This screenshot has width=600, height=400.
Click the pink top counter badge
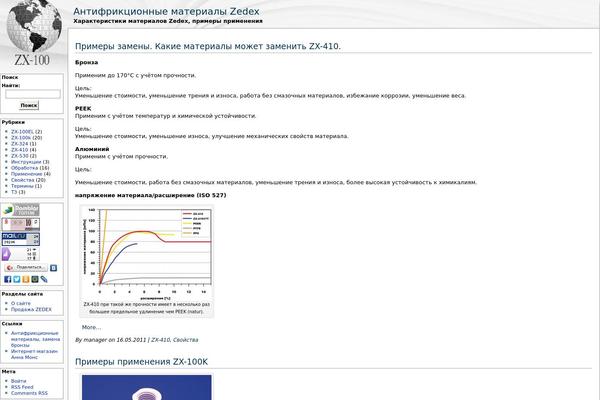pyautogui.click(x=21, y=224)
